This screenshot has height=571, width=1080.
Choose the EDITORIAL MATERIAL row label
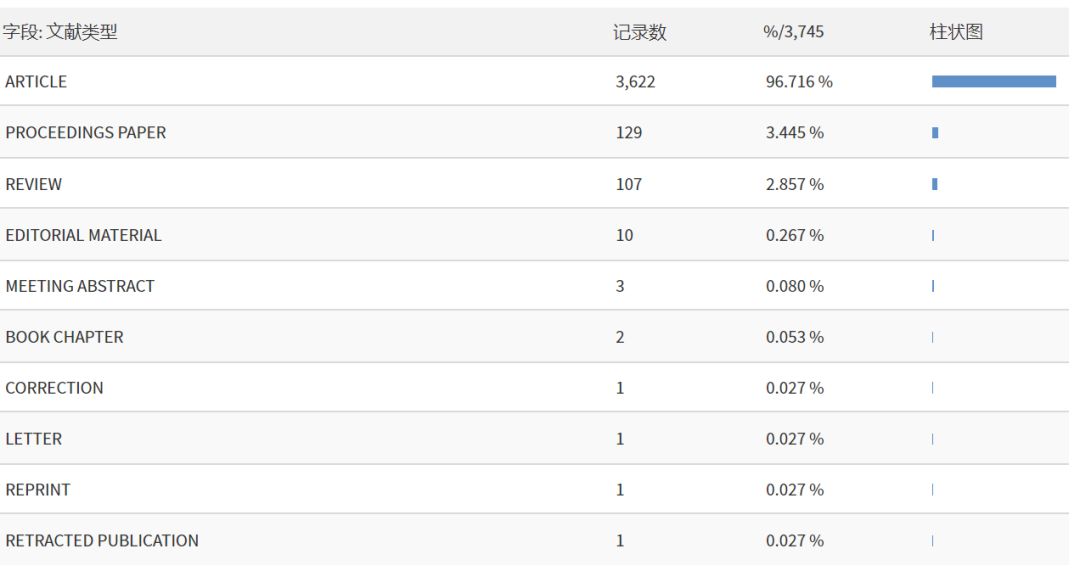pyautogui.click(x=84, y=236)
